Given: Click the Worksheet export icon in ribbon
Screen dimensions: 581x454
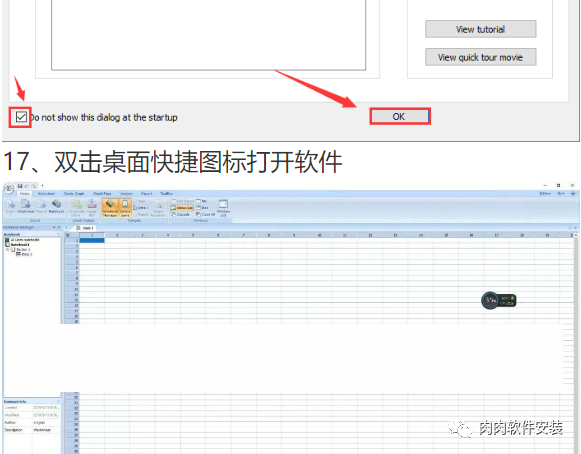Looking at the screenshot, I should click(26, 206).
